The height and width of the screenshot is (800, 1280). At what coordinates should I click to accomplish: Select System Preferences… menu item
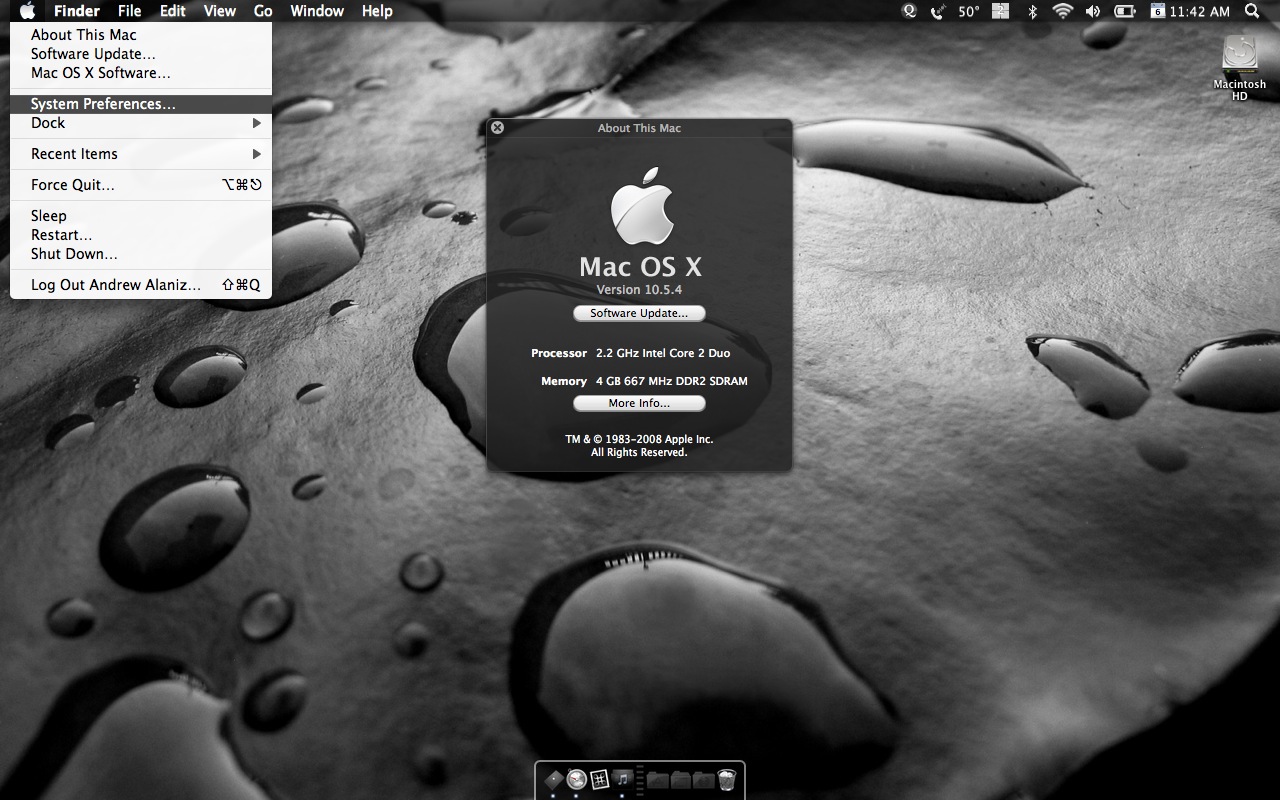(x=141, y=104)
